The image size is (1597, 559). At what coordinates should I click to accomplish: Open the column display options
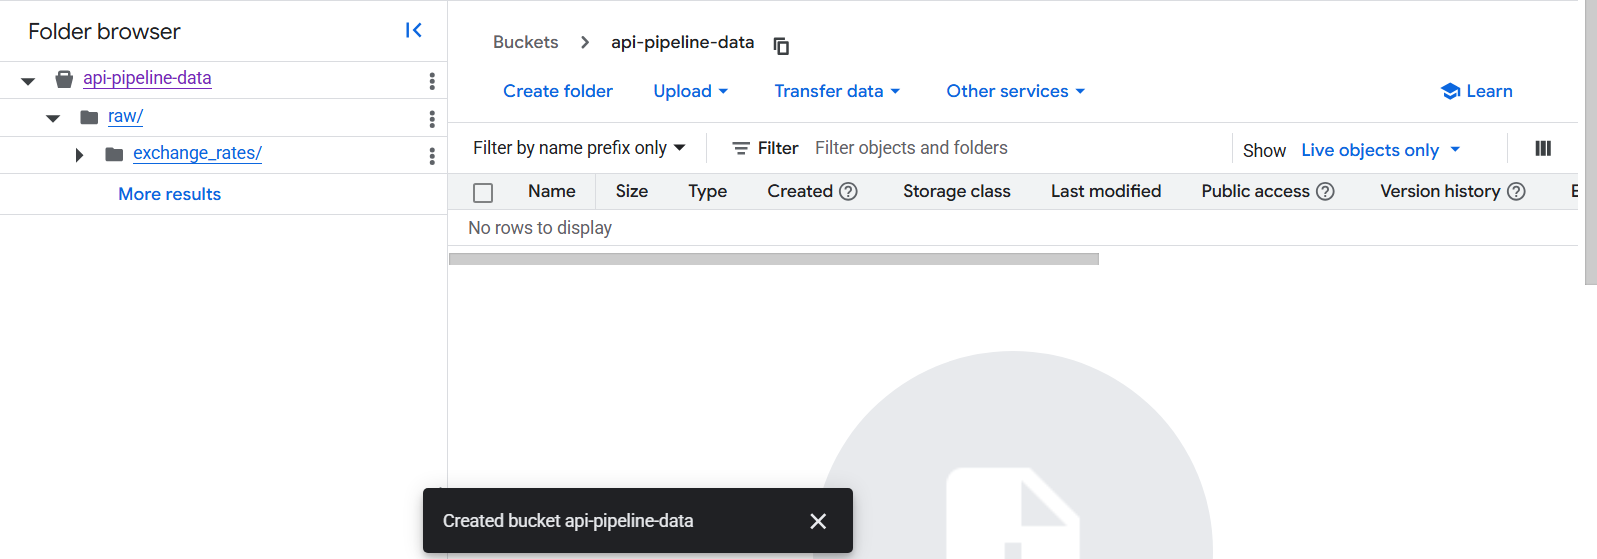pyautogui.click(x=1543, y=149)
